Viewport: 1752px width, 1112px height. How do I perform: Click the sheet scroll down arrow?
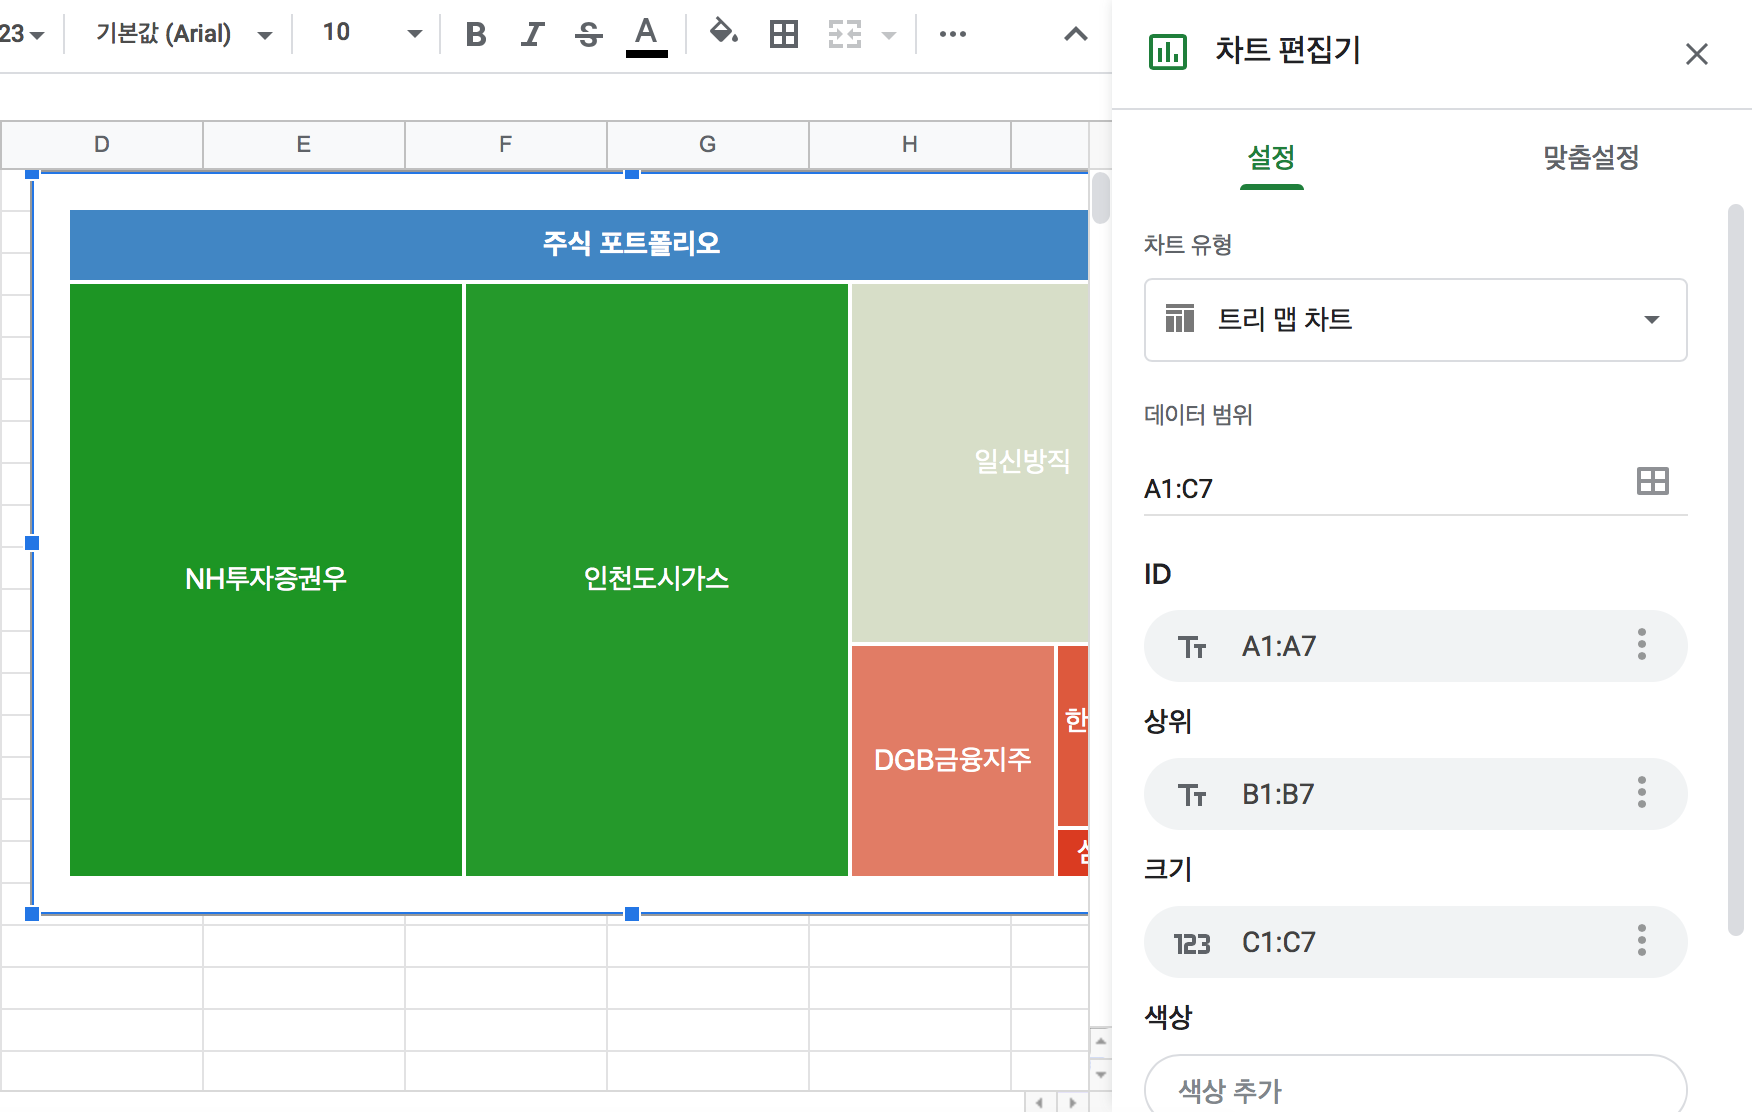click(x=1101, y=1075)
